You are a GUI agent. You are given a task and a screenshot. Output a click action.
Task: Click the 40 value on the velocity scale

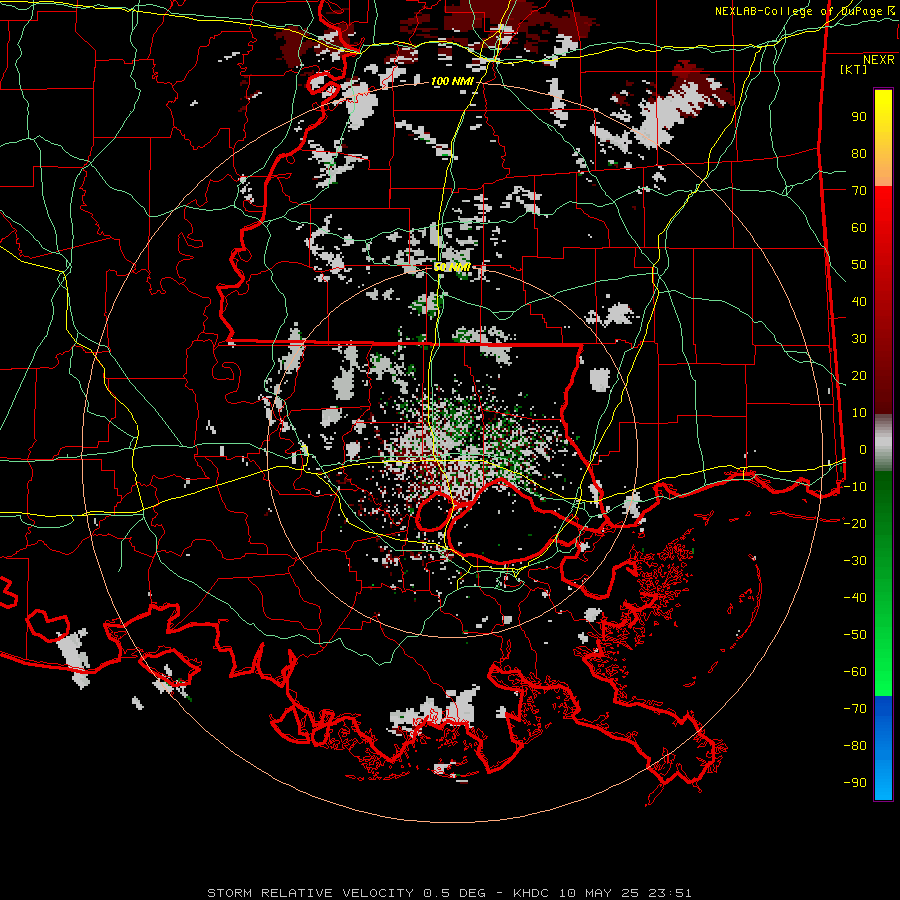coord(859,302)
